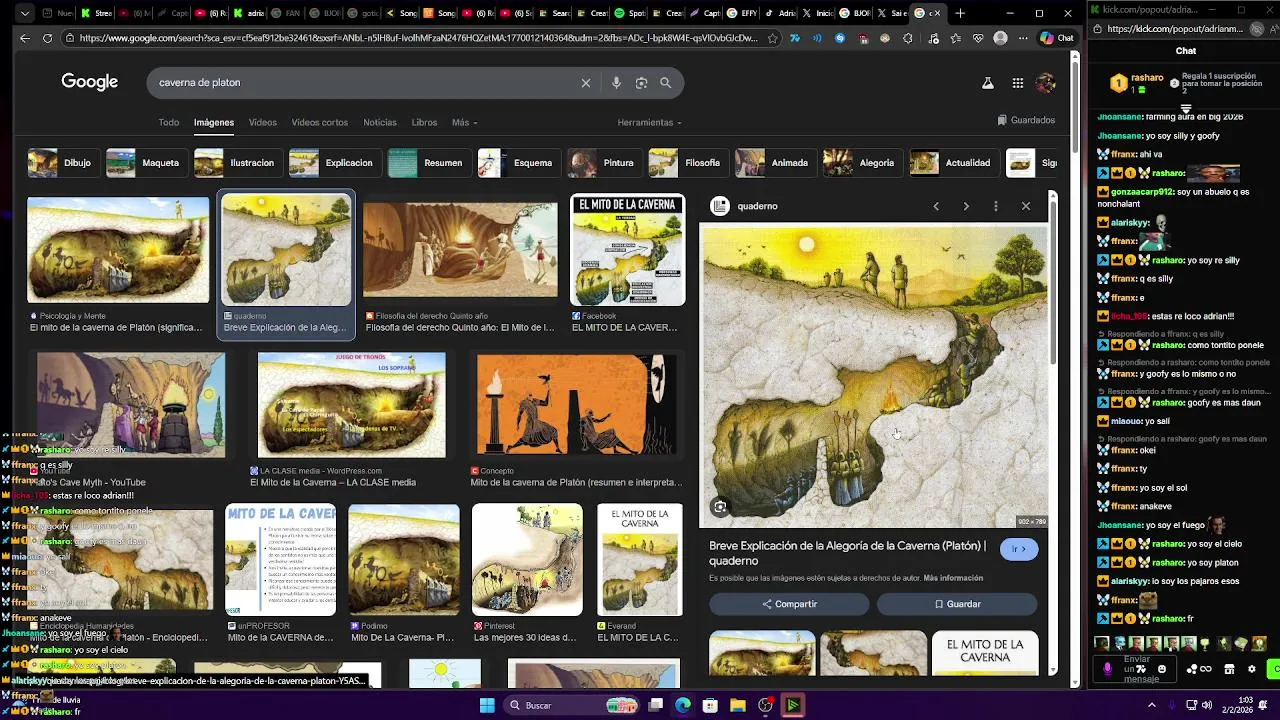Open Google Lens image search icon
This screenshot has height=720, width=1280.
641,83
